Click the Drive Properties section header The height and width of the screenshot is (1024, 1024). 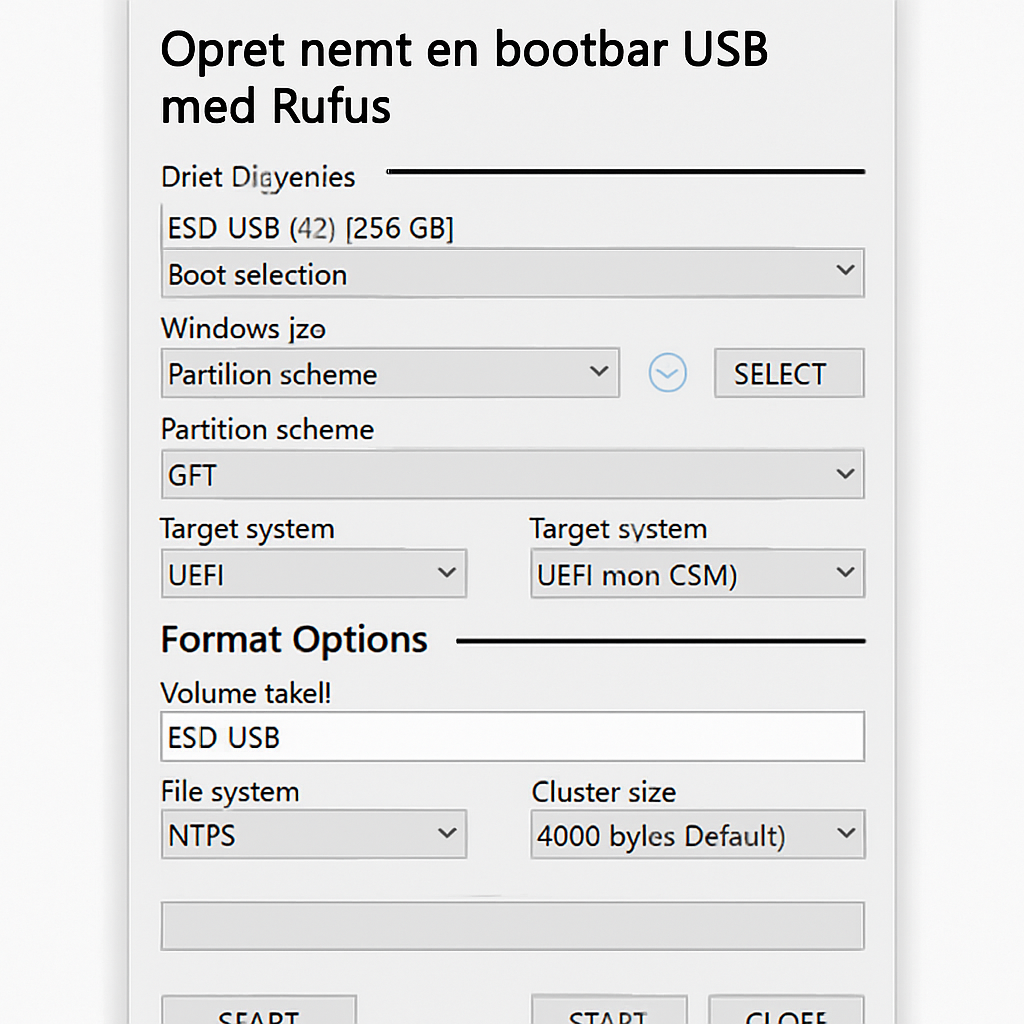pyautogui.click(x=258, y=177)
